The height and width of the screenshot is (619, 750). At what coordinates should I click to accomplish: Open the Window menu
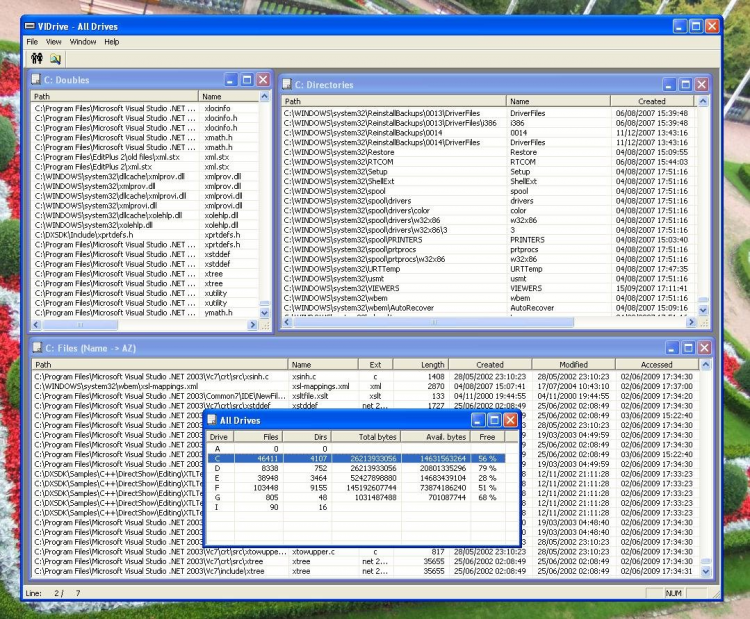coord(83,42)
